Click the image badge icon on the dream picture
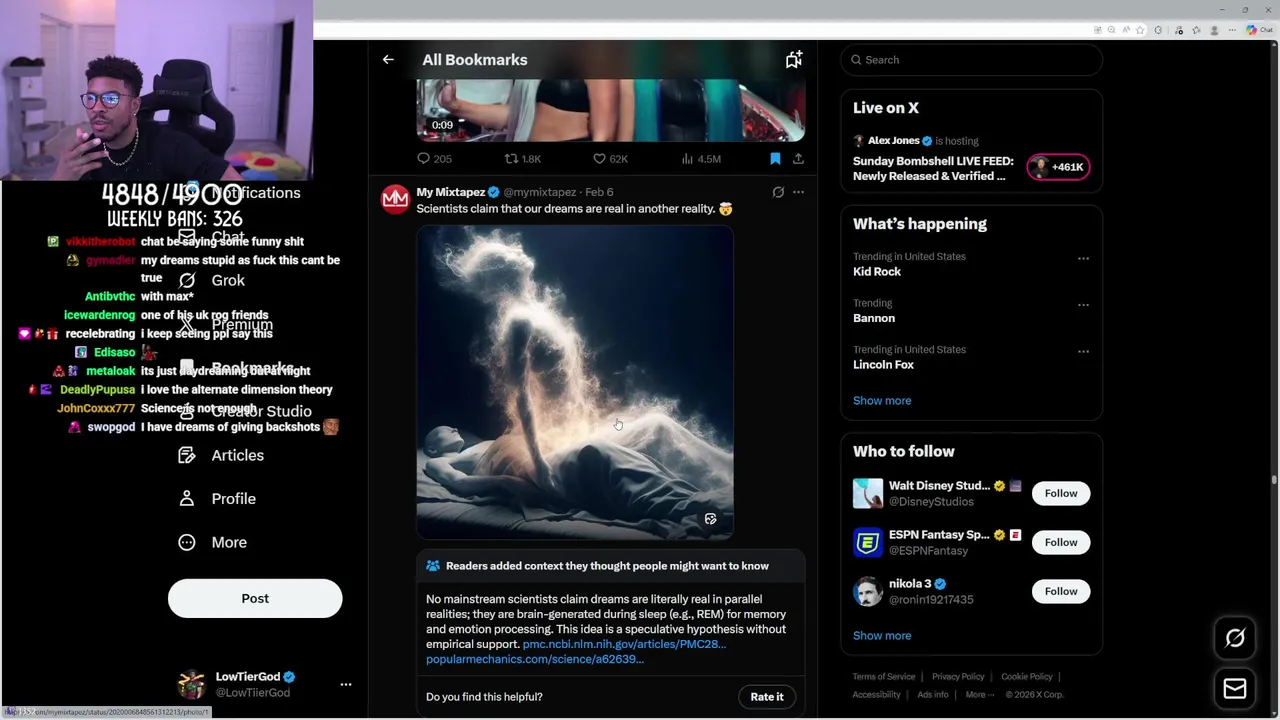Screen dimensions: 1280x720 click(710, 519)
